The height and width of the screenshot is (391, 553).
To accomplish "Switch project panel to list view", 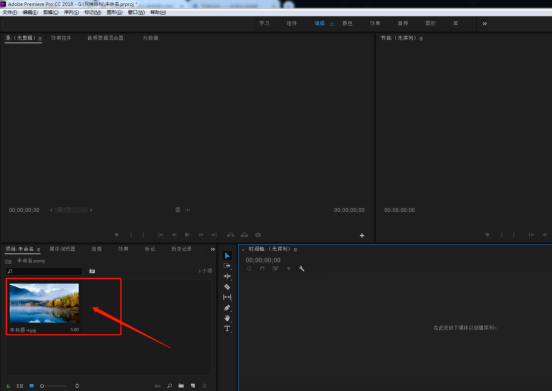I will [20, 386].
